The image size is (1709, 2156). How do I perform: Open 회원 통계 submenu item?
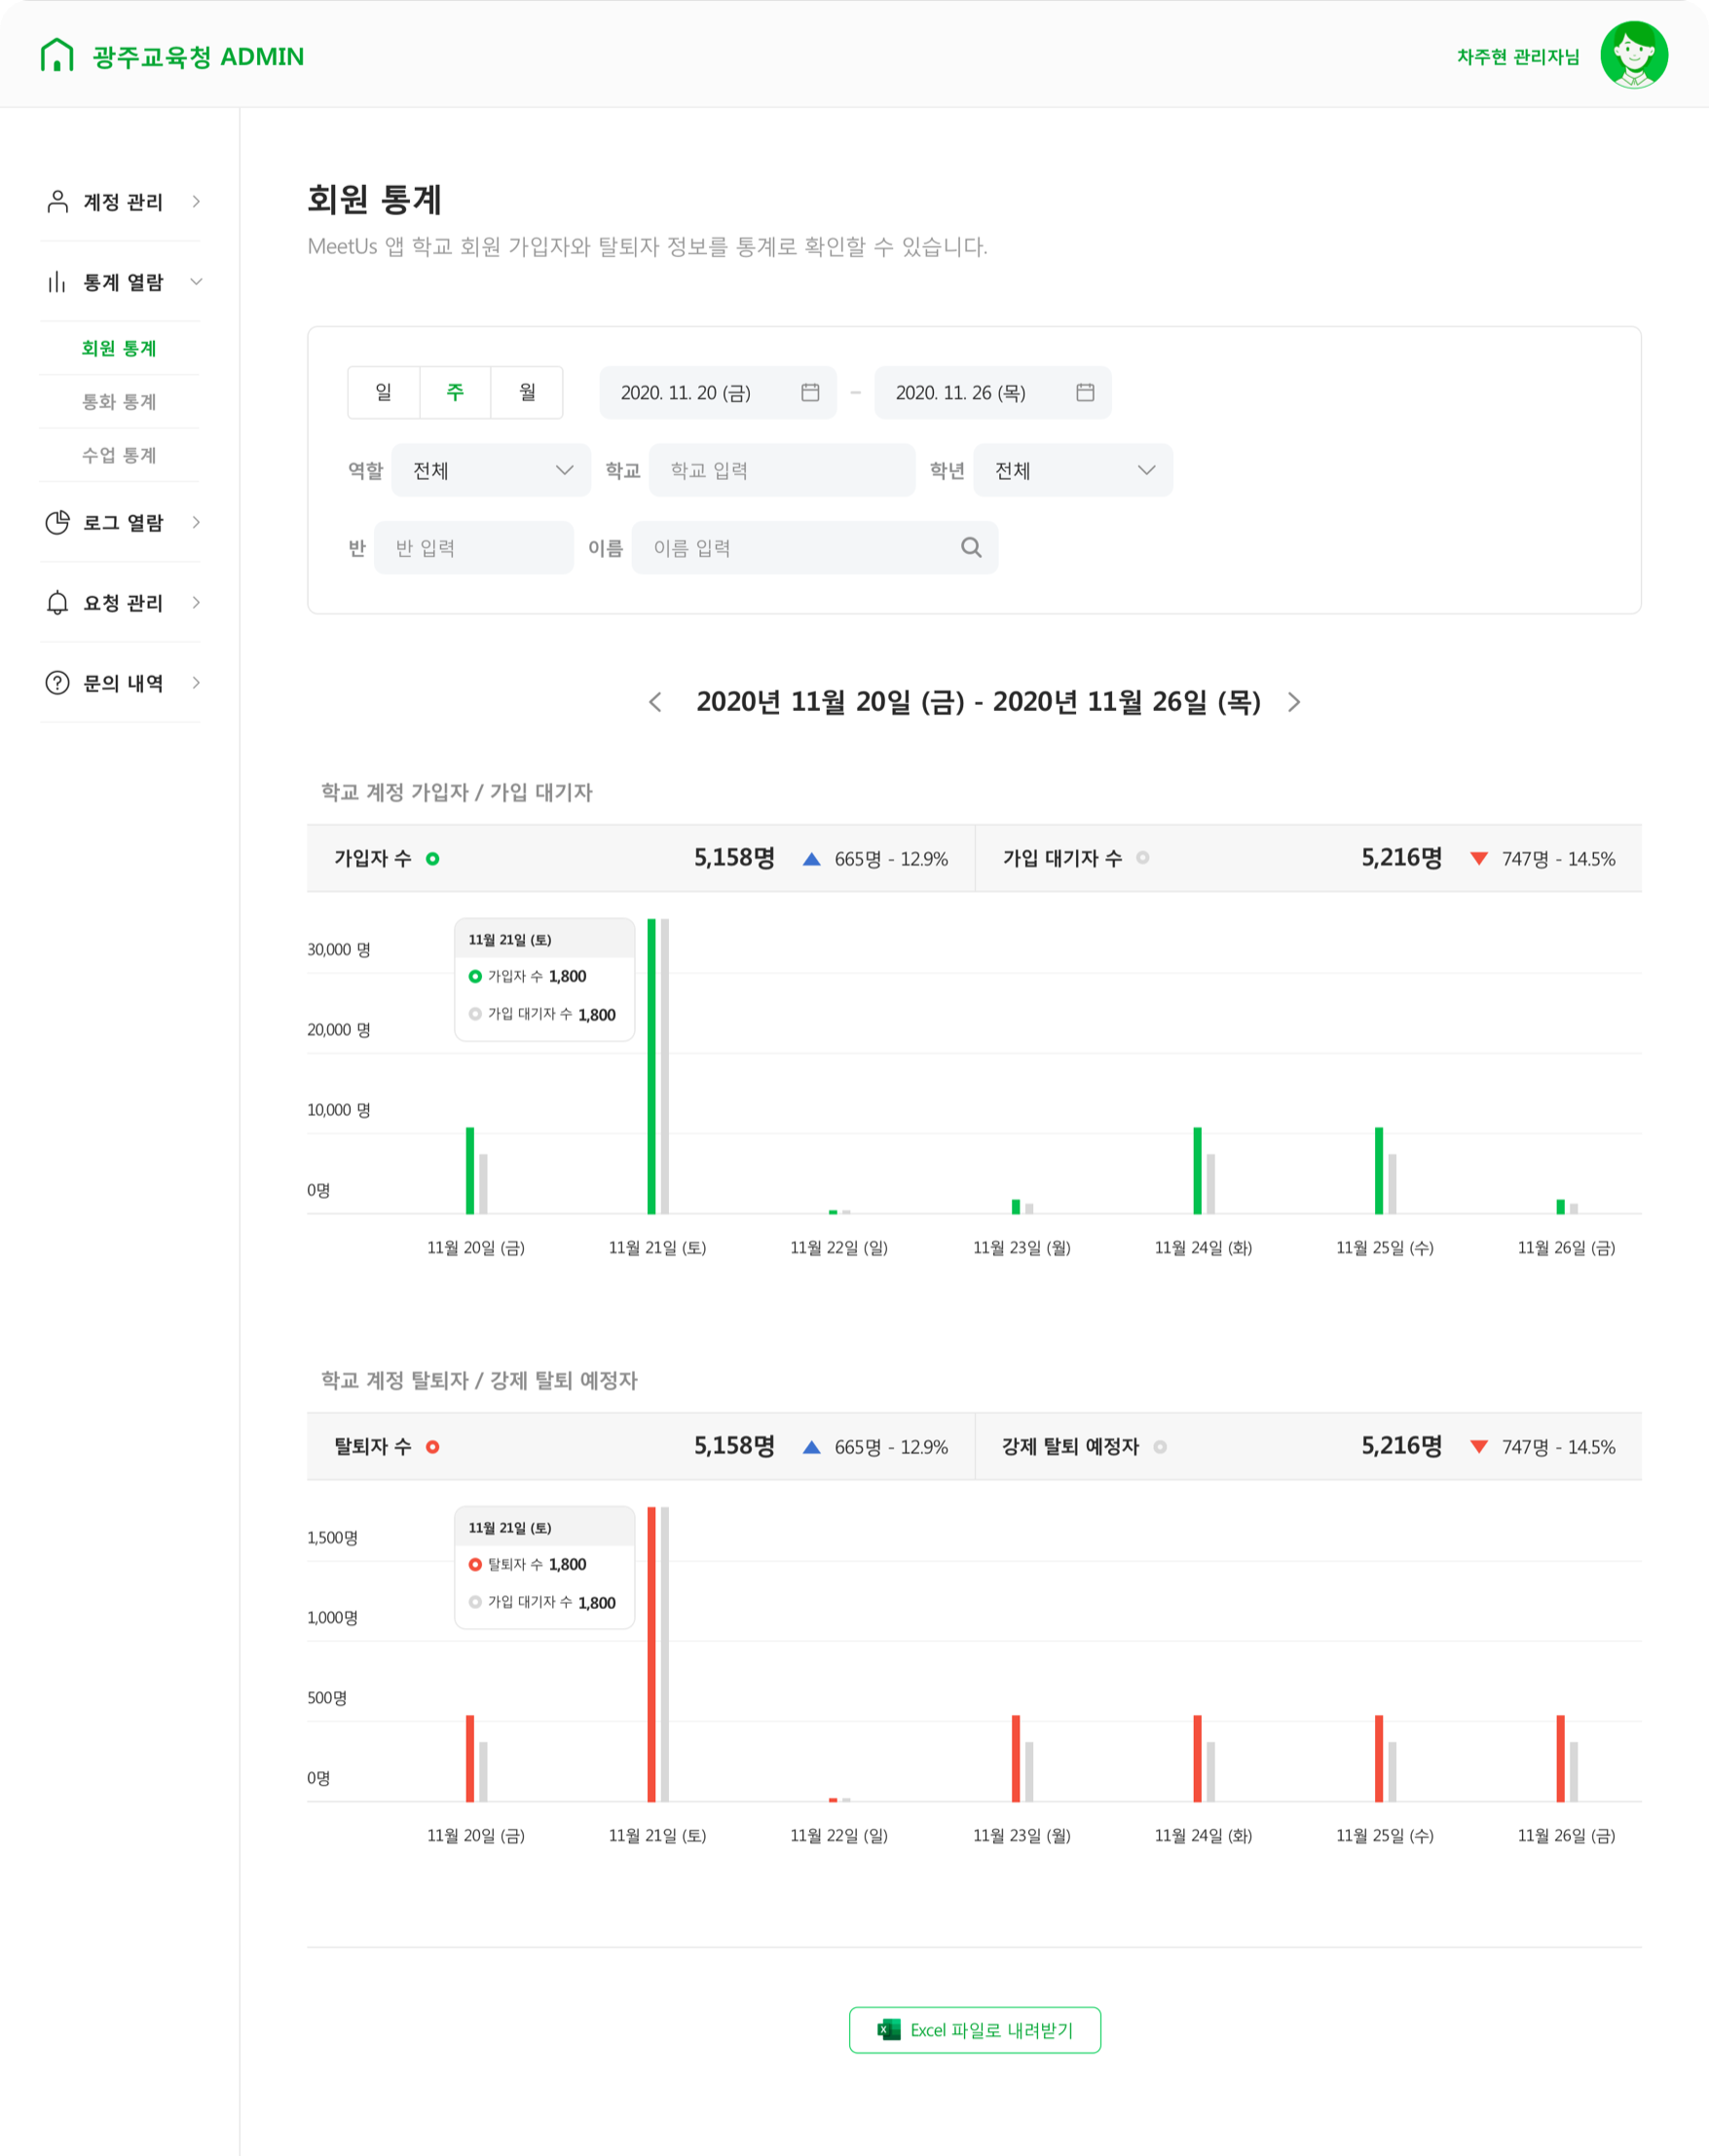(x=119, y=348)
